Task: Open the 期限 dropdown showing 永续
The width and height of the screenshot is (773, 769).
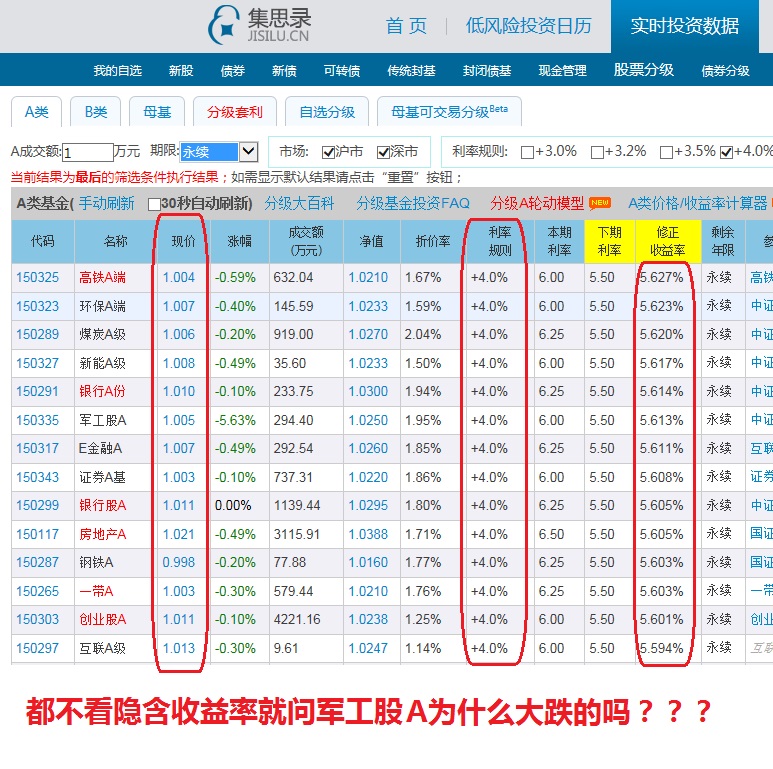Action: pos(219,152)
